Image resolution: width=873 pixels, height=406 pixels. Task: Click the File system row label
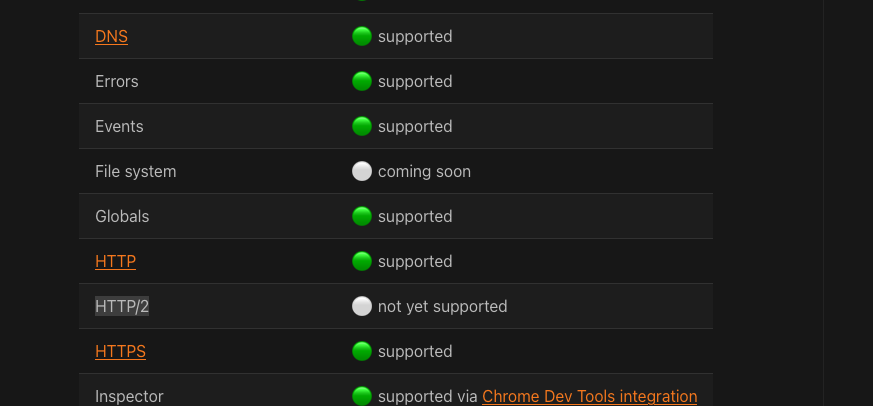tap(135, 172)
